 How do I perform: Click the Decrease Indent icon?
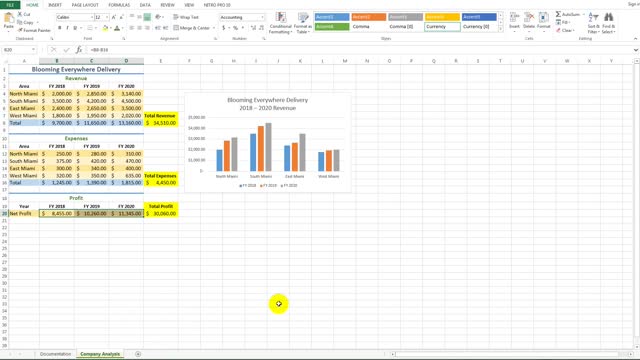[158, 28]
